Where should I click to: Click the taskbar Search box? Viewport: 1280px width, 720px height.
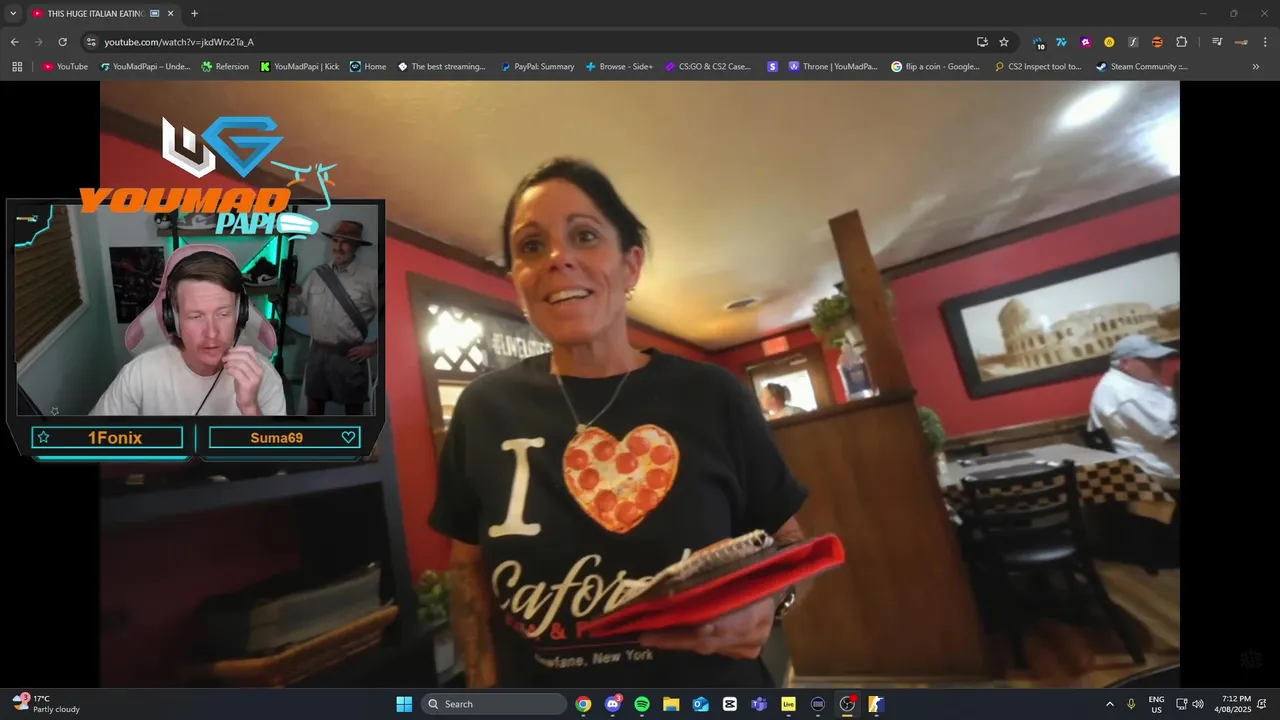point(494,704)
